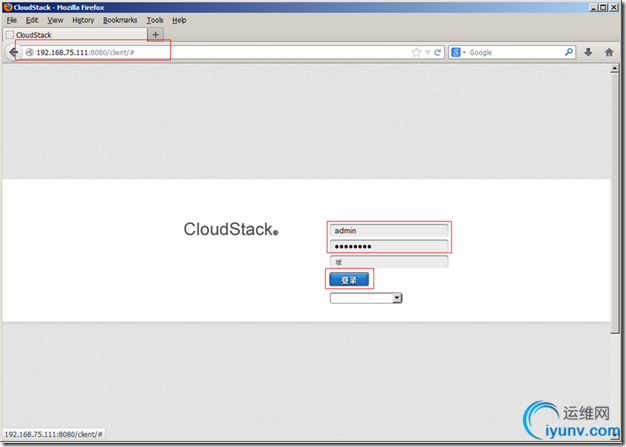Open a new tab with plus button

156,35
